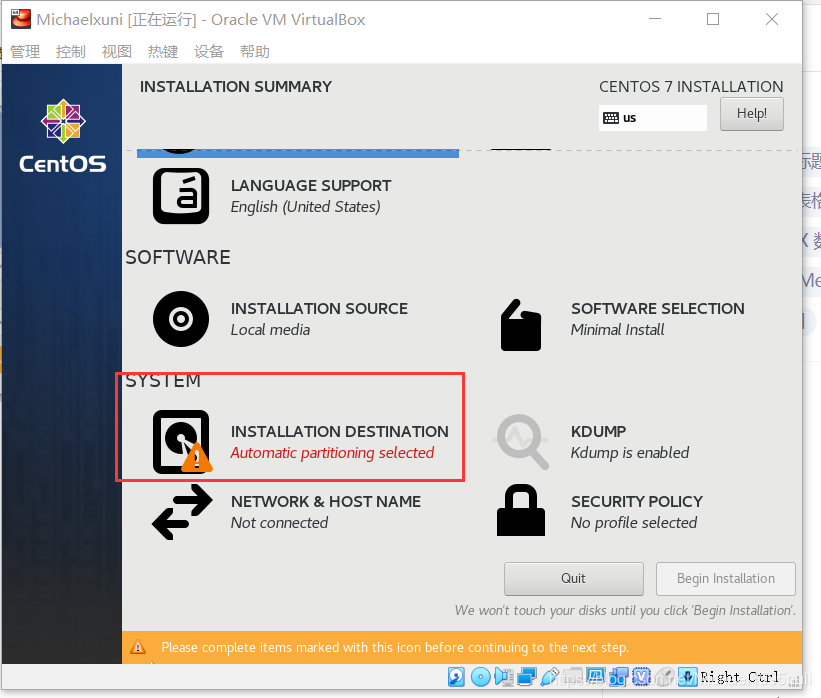Screen dimensions: 821x698
Task: Click the 'SOFTWARE' section heading
Action: pos(178,257)
